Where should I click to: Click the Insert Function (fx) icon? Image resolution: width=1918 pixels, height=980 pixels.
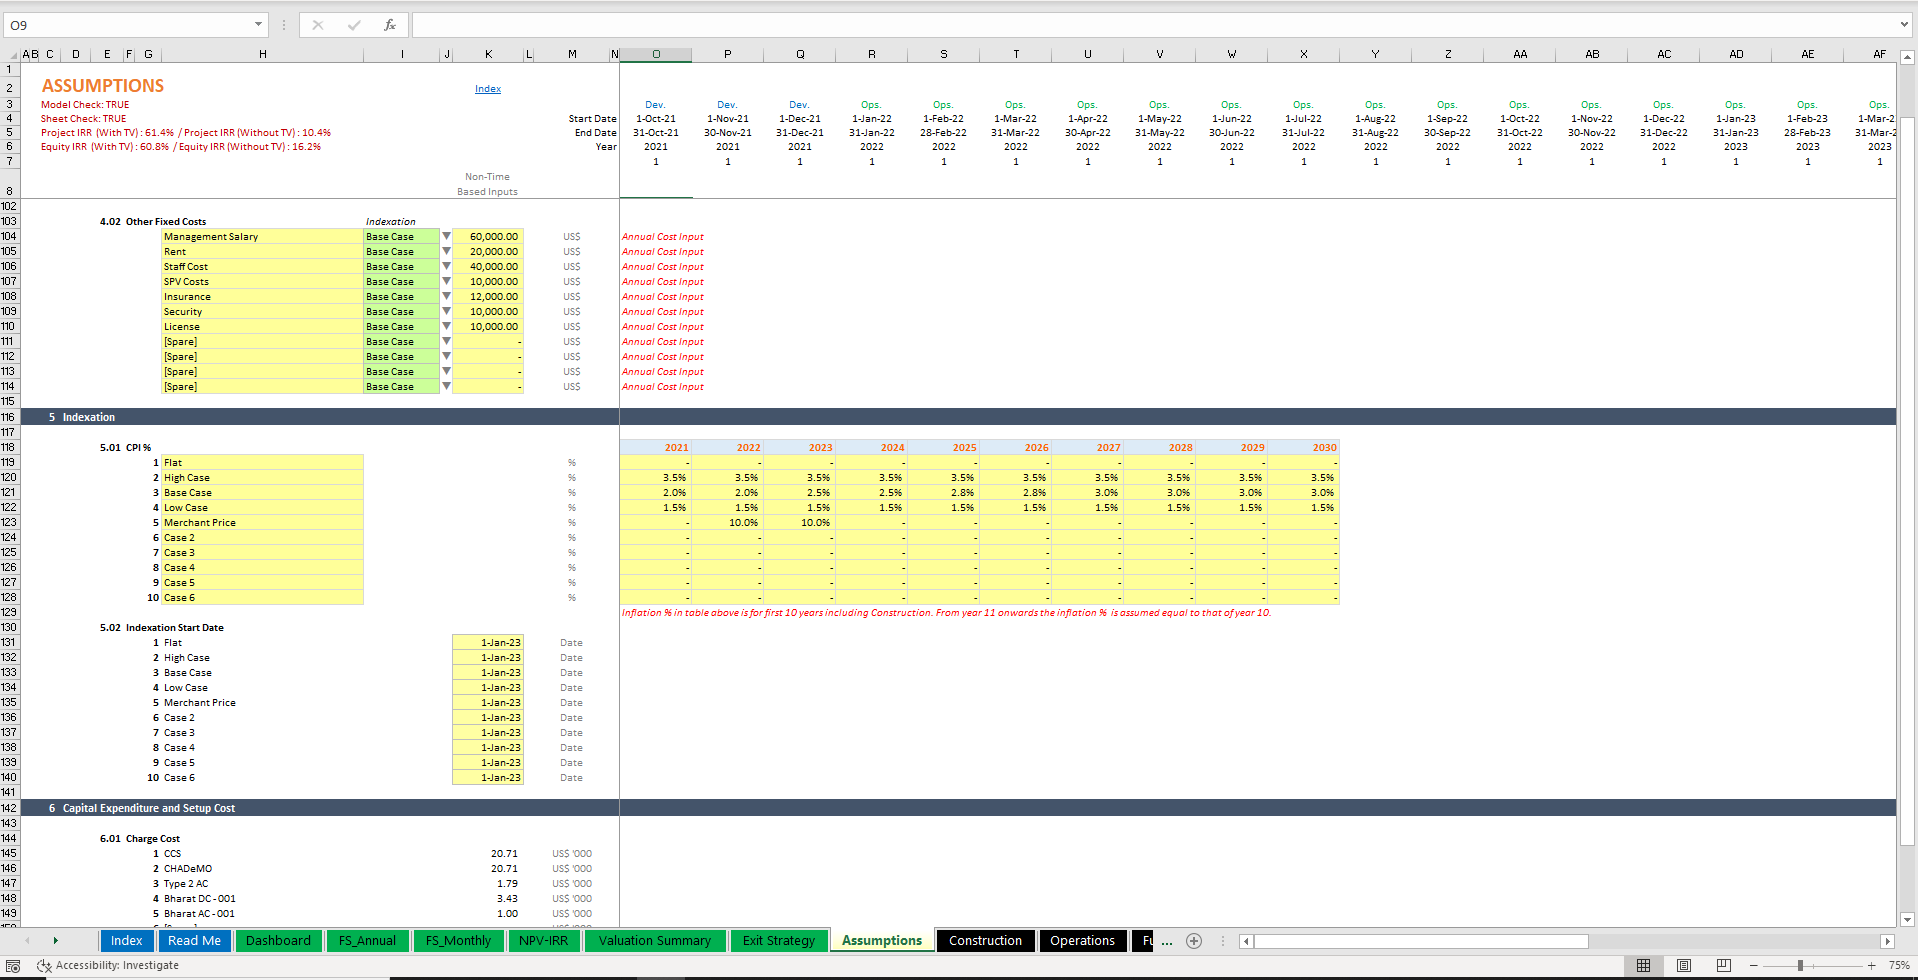pyautogui.click(x=390, y=25)
